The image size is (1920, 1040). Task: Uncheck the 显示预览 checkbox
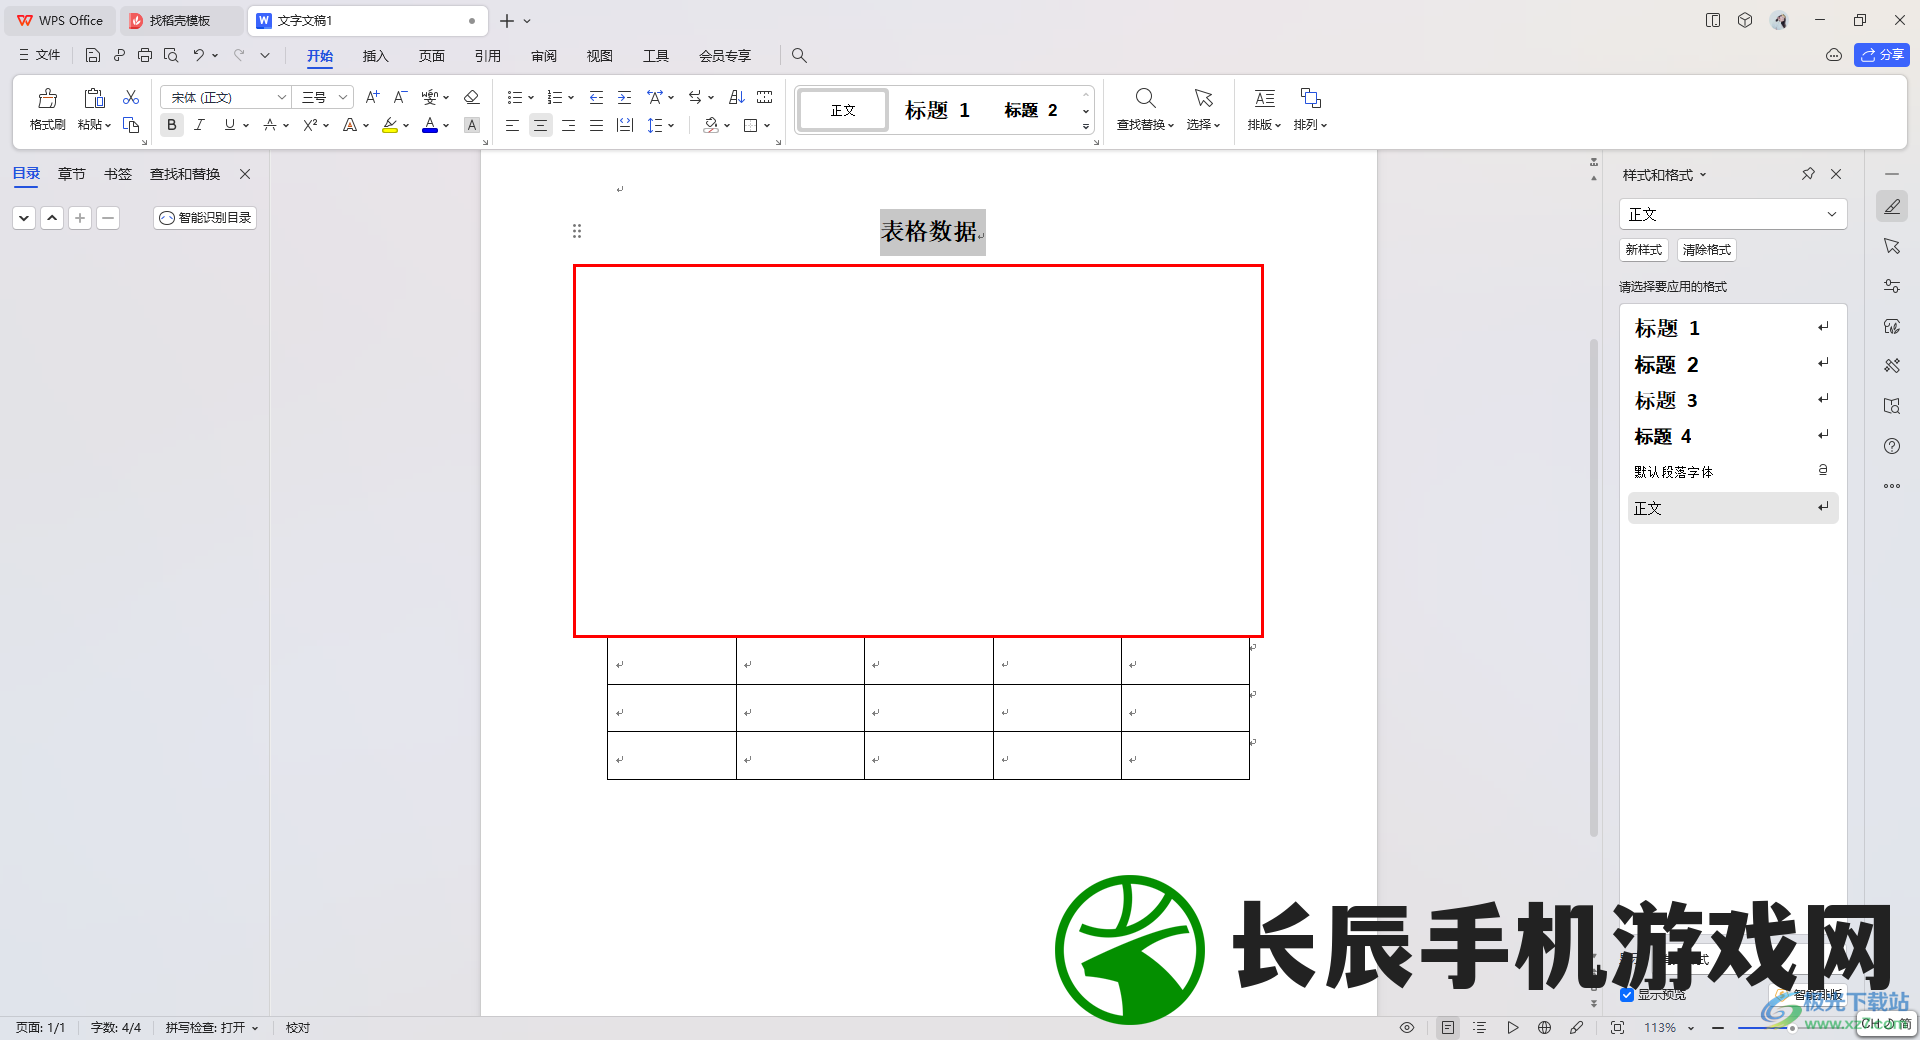pyautogui.click(x=1627, y=994)
